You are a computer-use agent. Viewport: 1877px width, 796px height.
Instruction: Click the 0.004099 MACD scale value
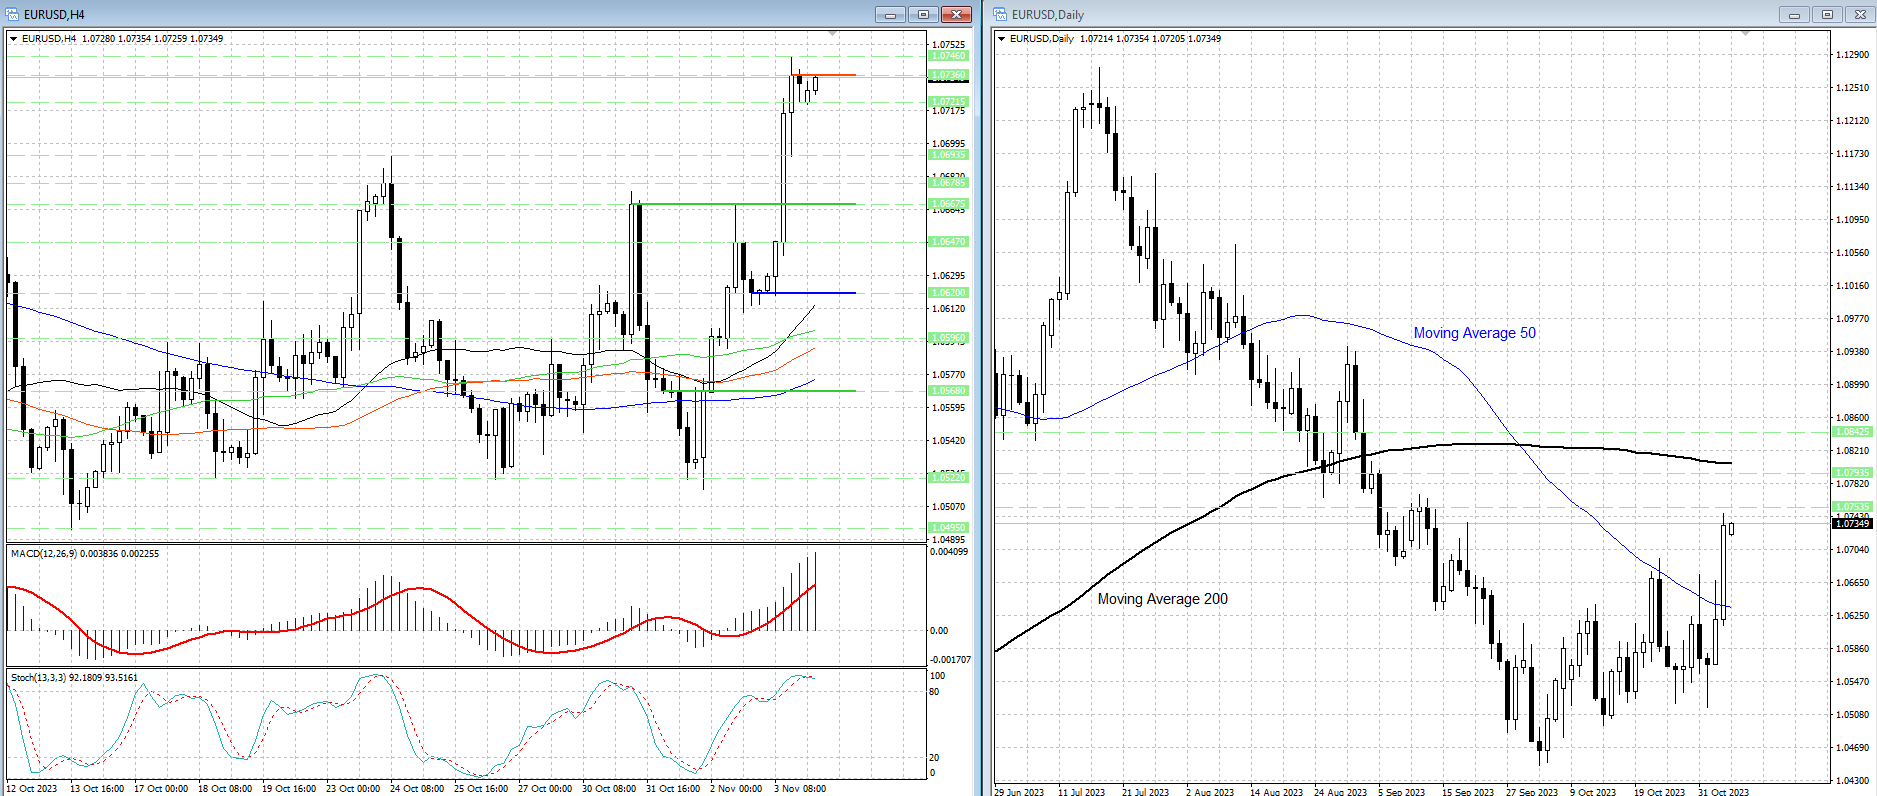pyautogui.click(x=949, y=552)
